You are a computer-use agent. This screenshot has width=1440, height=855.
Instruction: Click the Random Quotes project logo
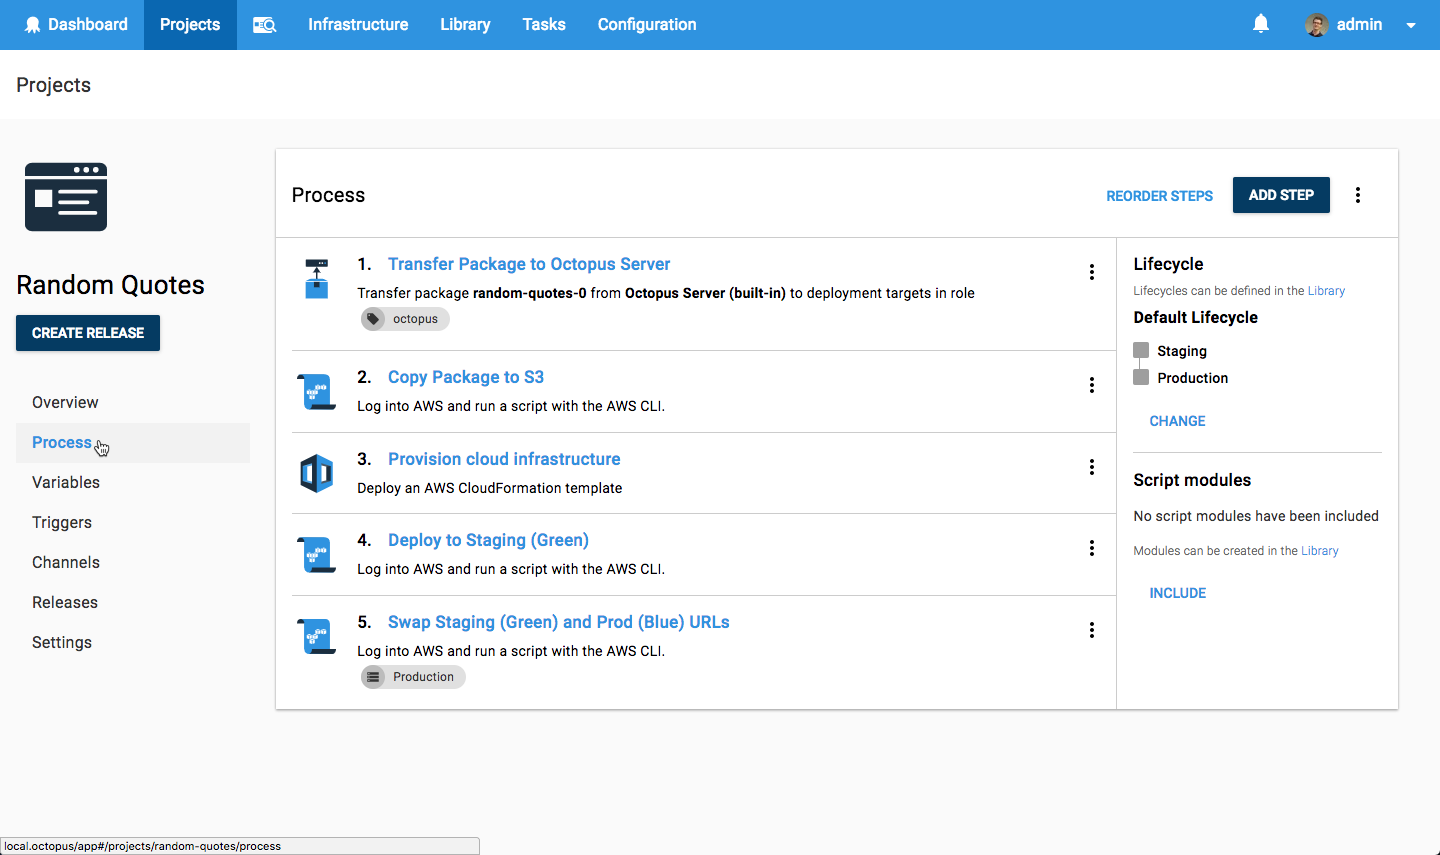point(65,196)
